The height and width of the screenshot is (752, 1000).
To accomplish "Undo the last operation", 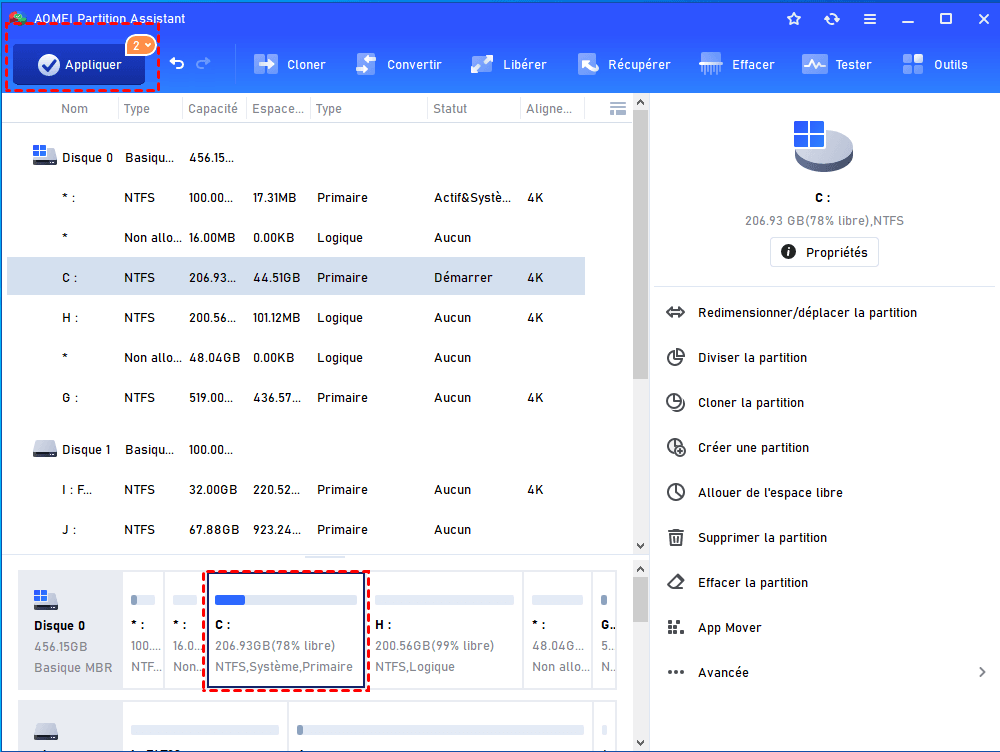I will [177, 64].
